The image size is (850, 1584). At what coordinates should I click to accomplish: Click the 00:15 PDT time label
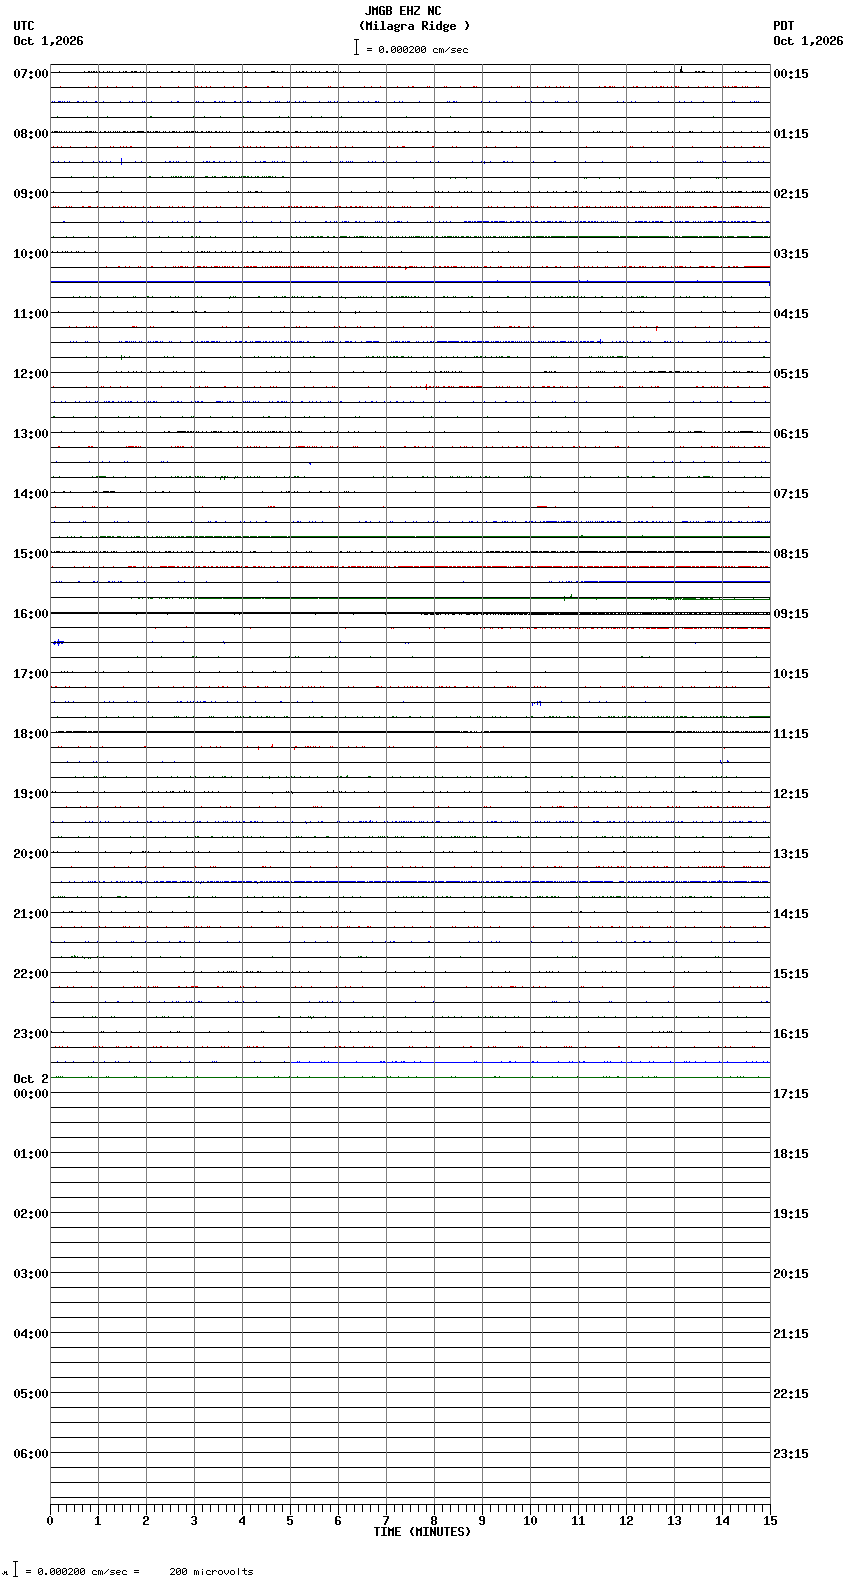click(x=791, y=74)
